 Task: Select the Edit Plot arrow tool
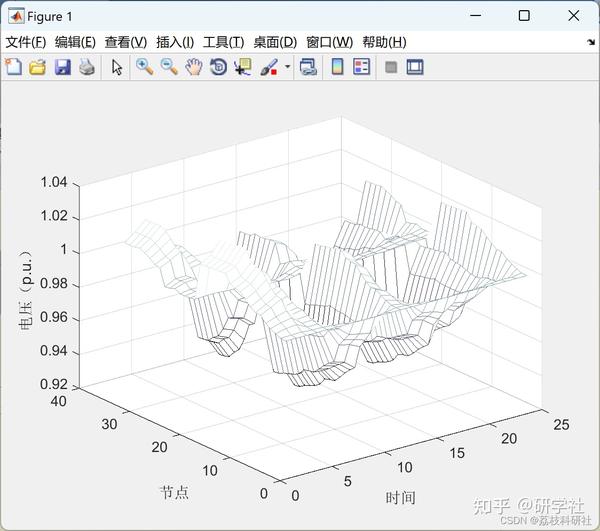[x=117, y=67]
